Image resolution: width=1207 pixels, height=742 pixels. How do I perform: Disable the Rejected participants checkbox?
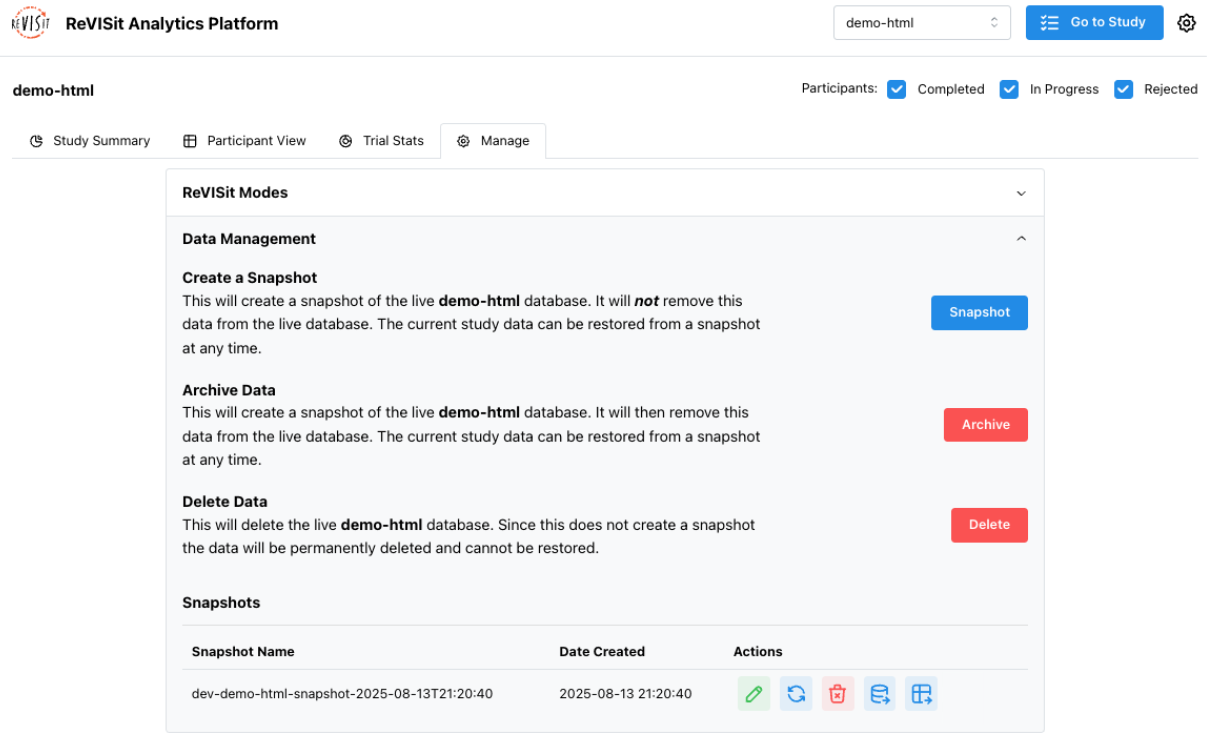tap(1123, 89)
